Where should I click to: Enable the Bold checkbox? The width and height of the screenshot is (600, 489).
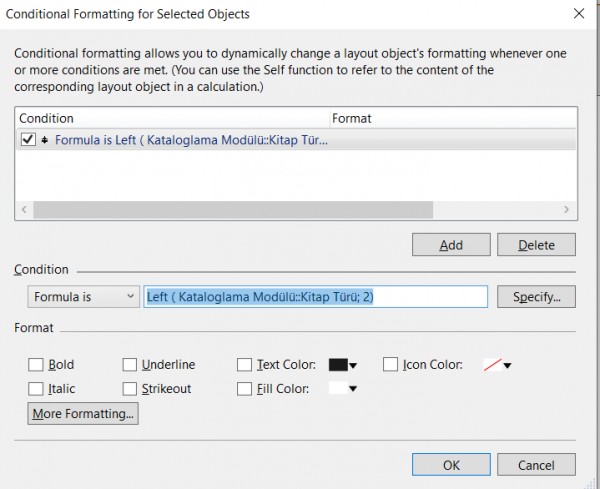(36, 365)
